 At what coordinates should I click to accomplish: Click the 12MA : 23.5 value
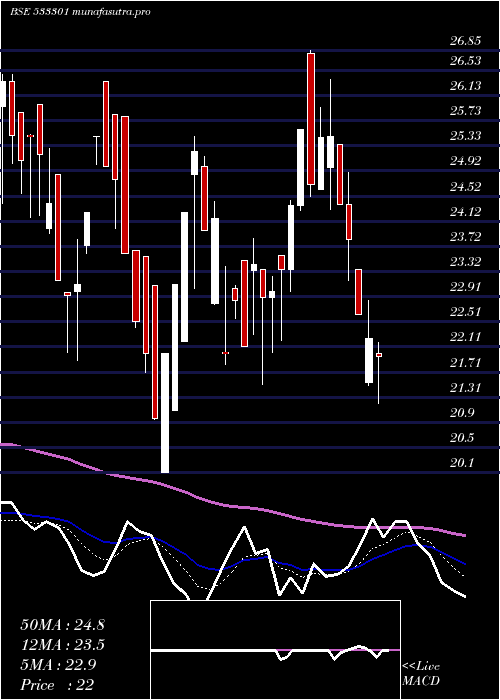[62, 645]
